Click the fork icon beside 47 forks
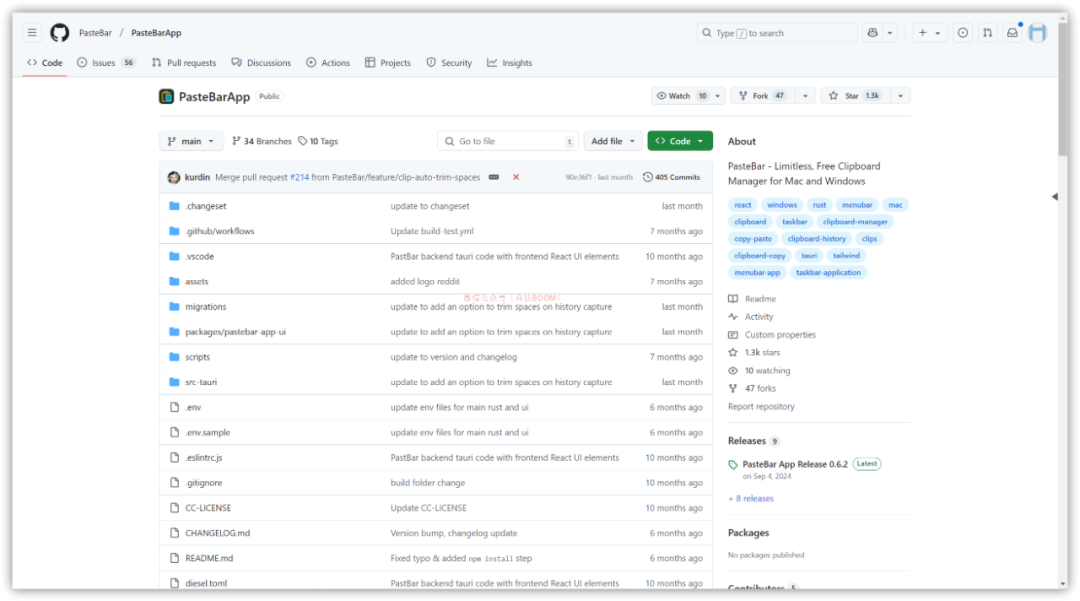The width and height of the screenshot is (1080, 601). click(x=733, y=388)
